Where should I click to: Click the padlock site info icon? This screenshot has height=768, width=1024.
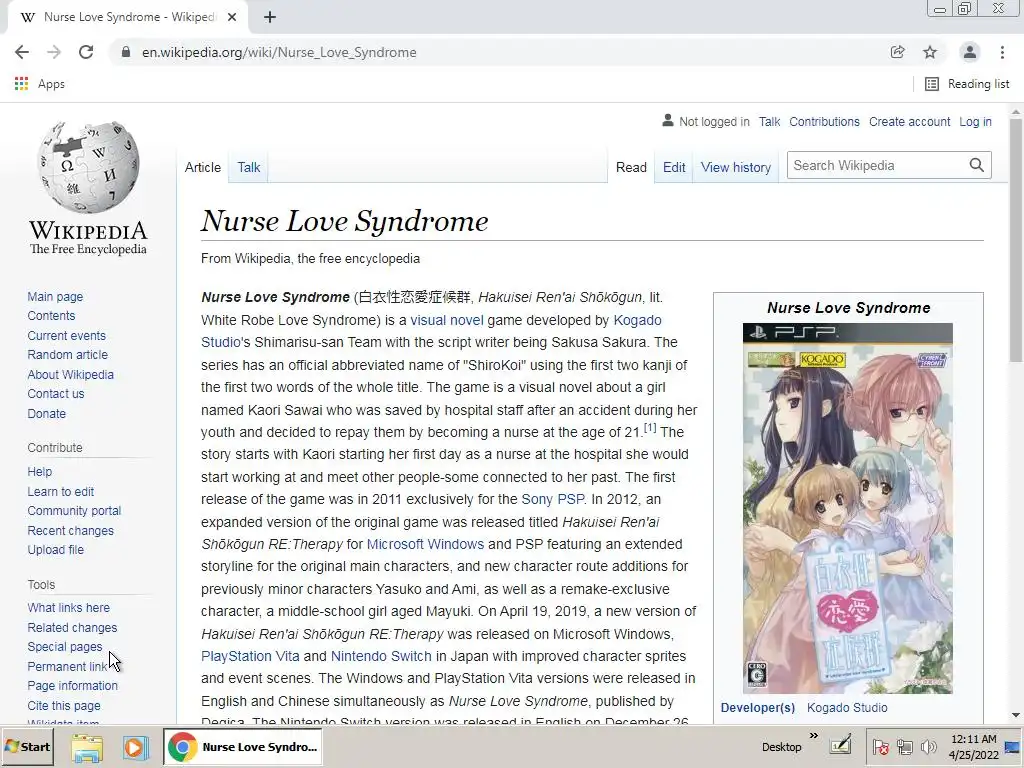(x=126, y=52)
